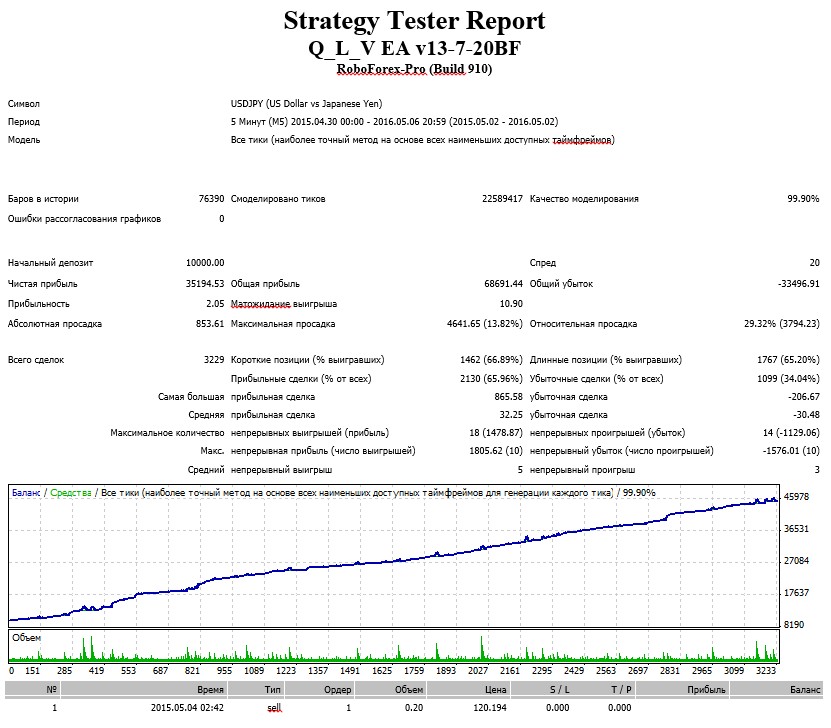Image resolution: width=831 pixels, height=728 pixels.
Task: Select trade time 2015.05.04 02:42
Action: click(187, 708)
